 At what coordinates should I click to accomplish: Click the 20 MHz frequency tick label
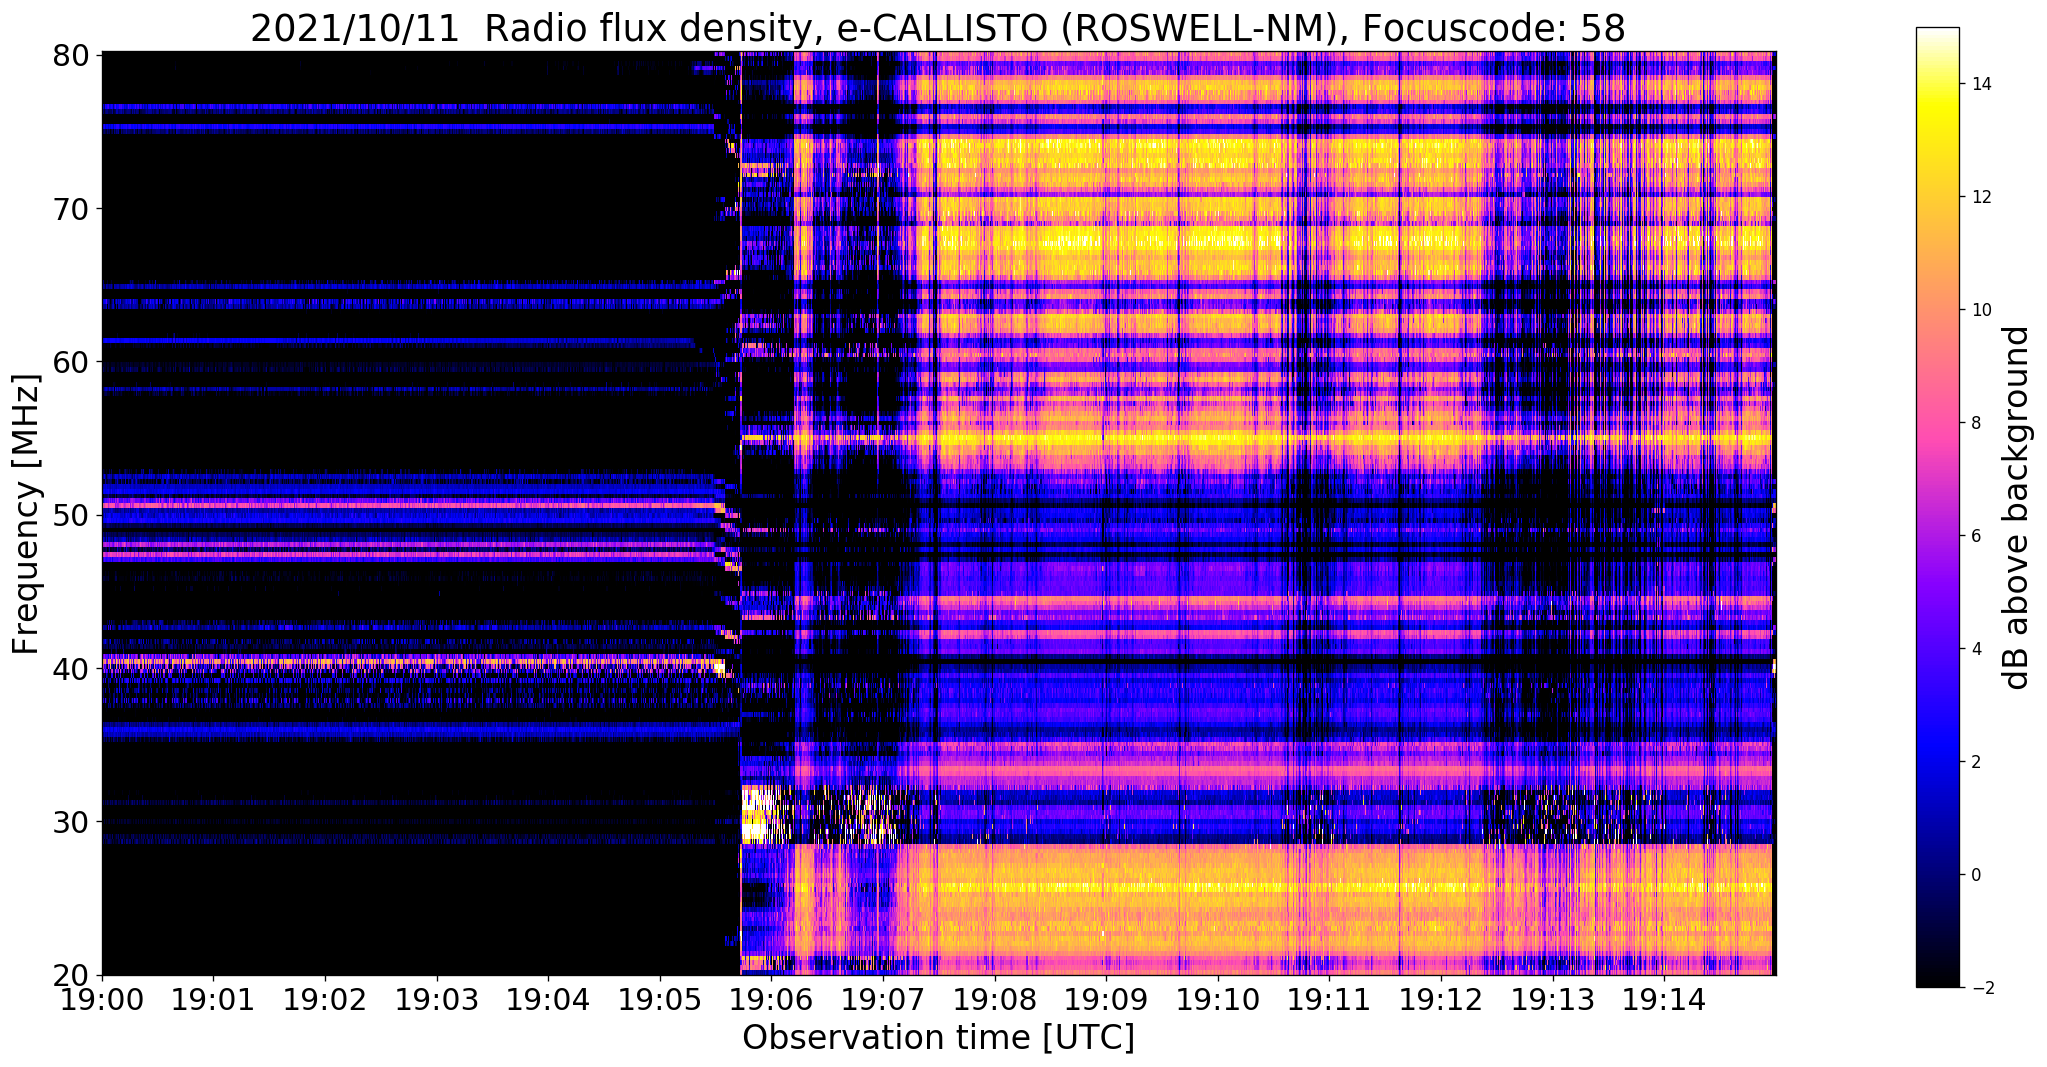click(70, 975)
